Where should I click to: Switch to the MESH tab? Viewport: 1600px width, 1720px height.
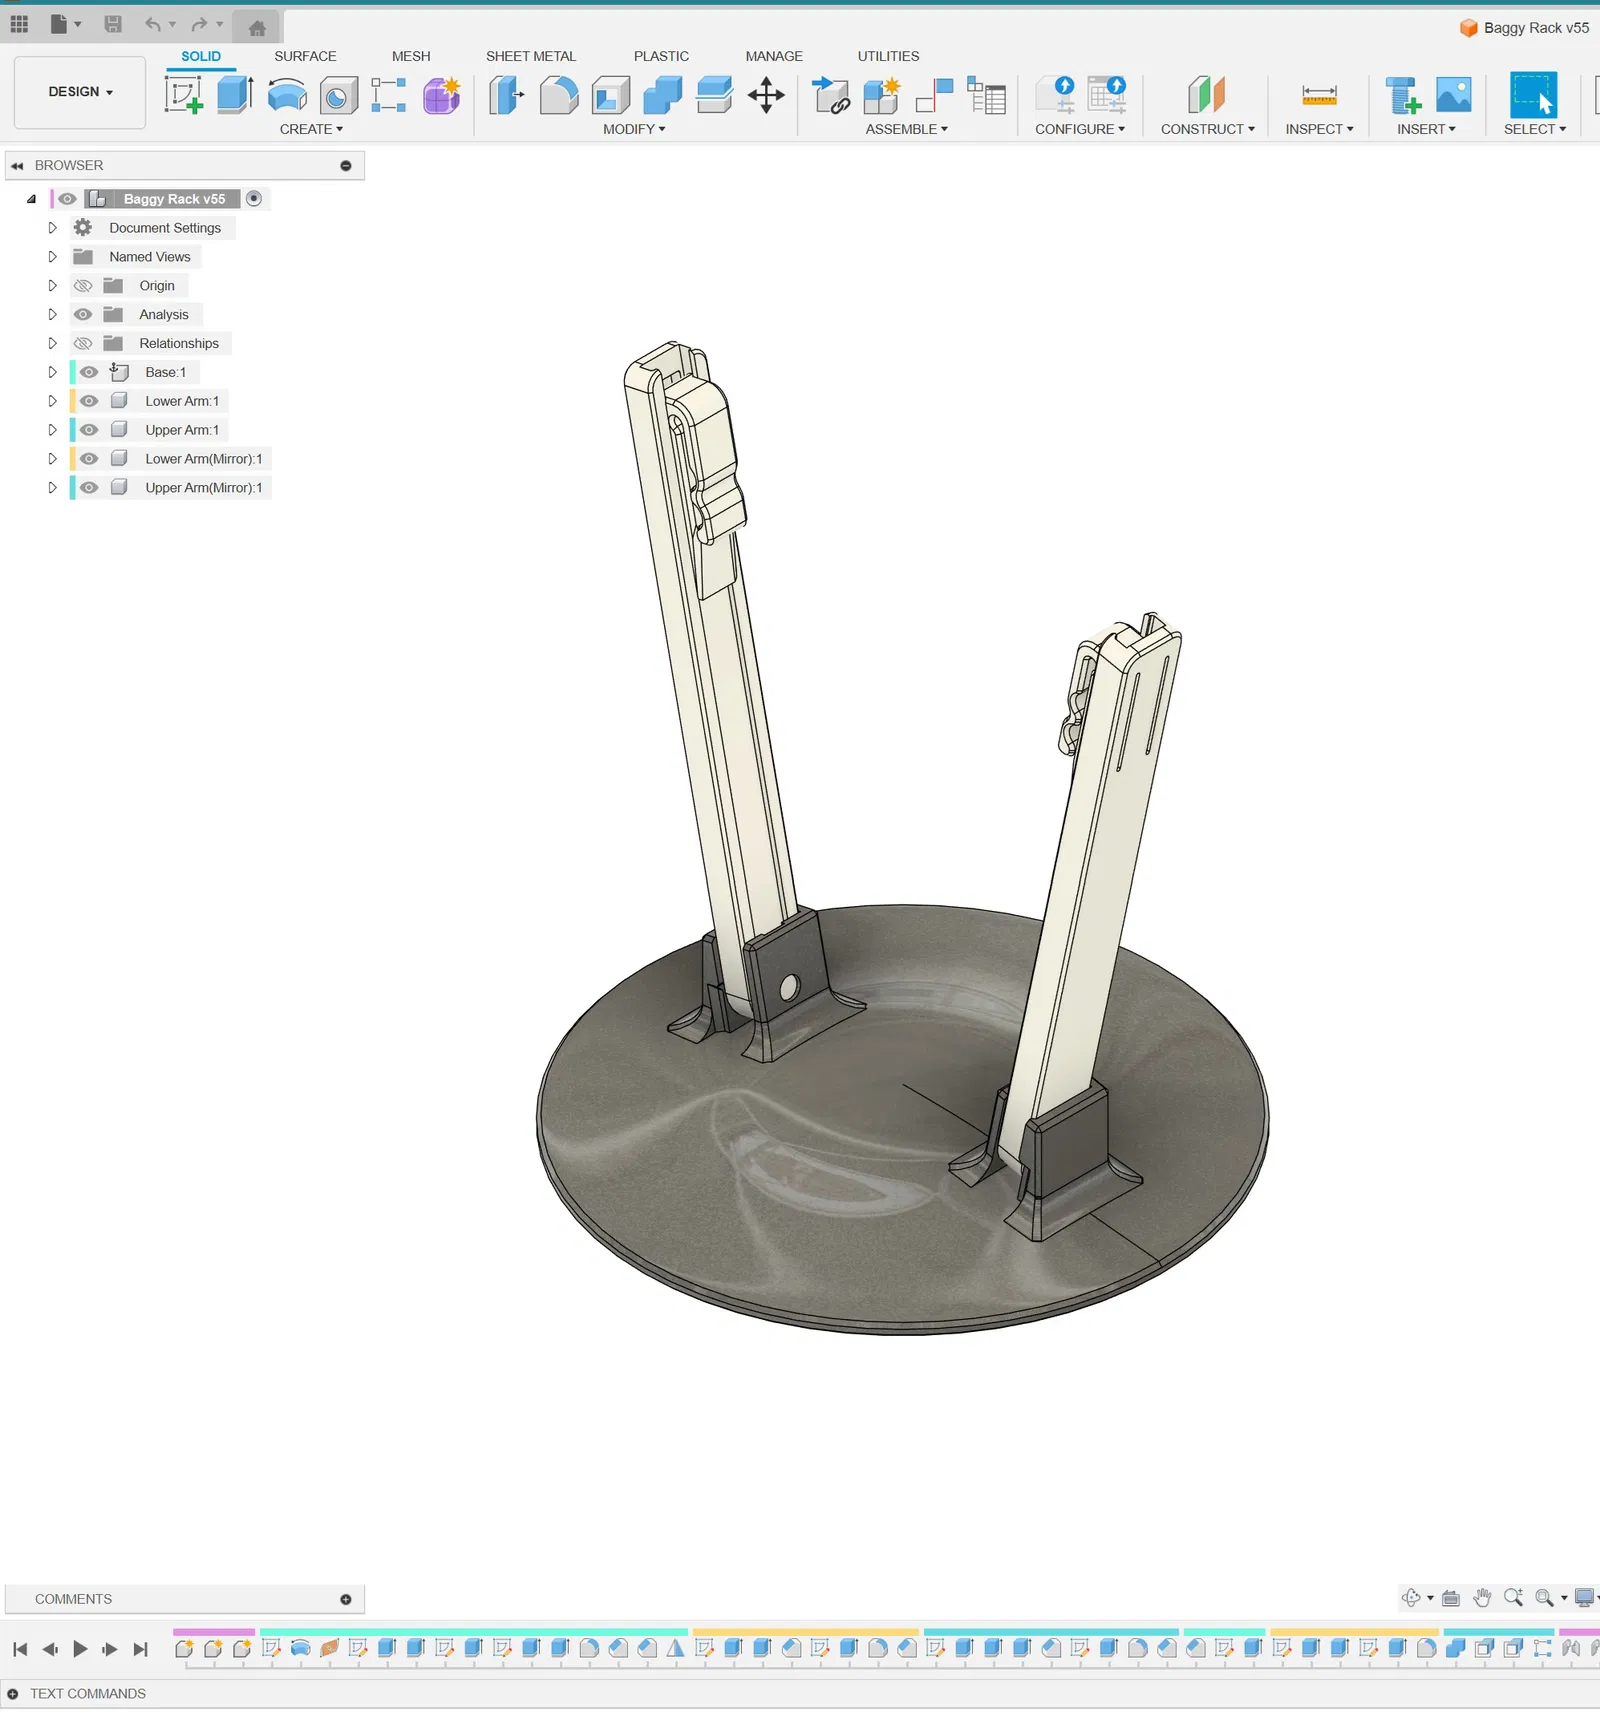411,57
